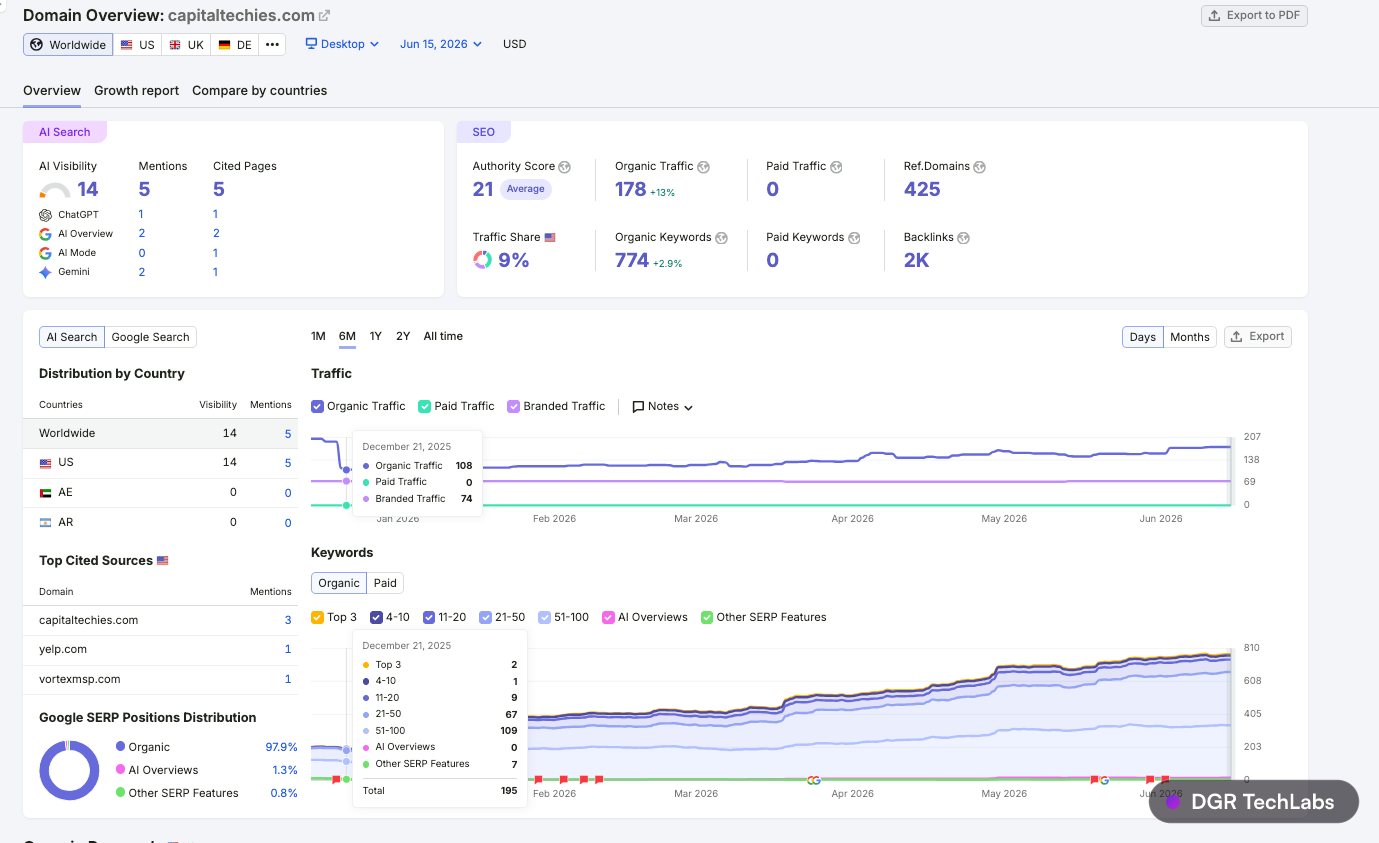Screen dimensions: 1379x843
Task: Click Paid Traffic globe info icon
Action: coord(836,167)
